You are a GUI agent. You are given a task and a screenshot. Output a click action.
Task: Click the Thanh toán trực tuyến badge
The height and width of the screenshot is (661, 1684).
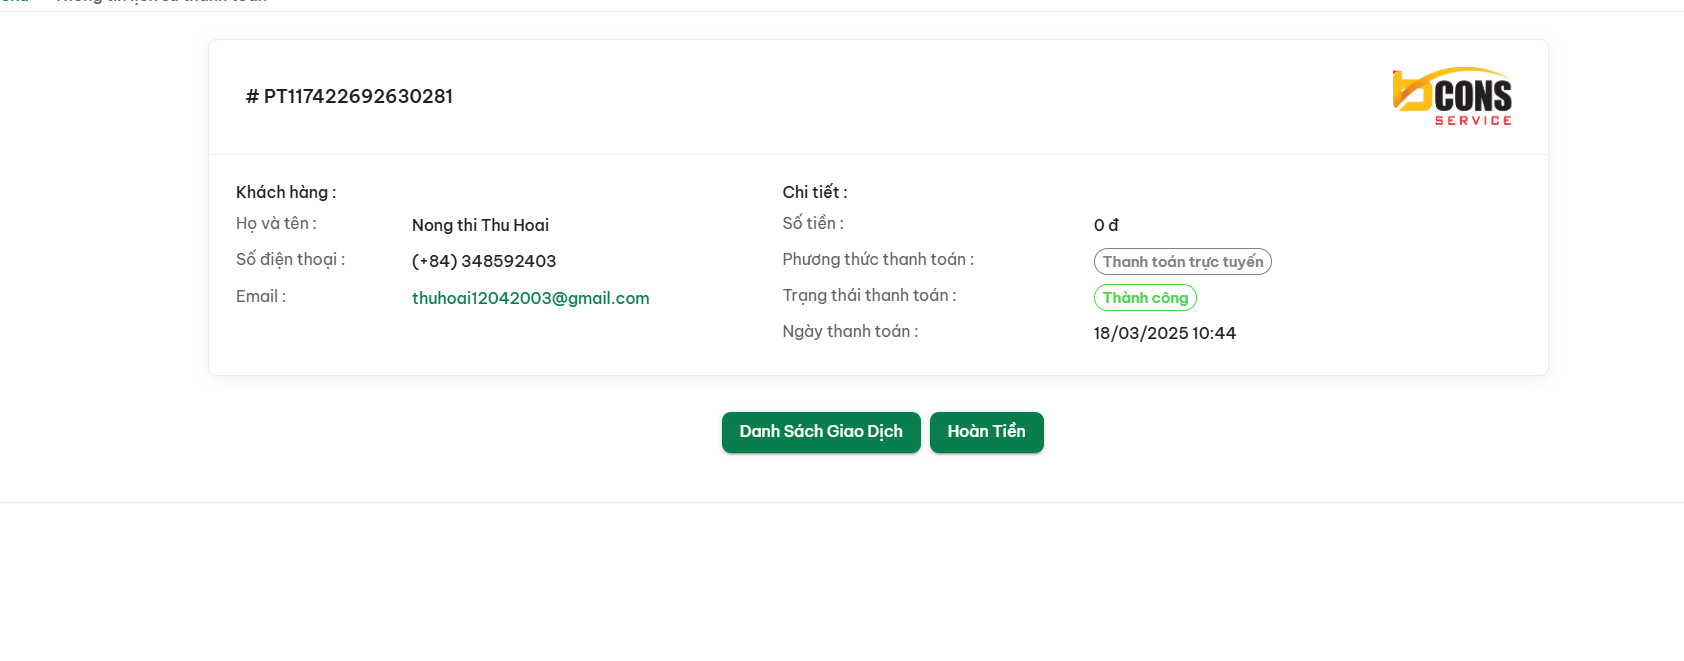click(x=1183, y=262)
